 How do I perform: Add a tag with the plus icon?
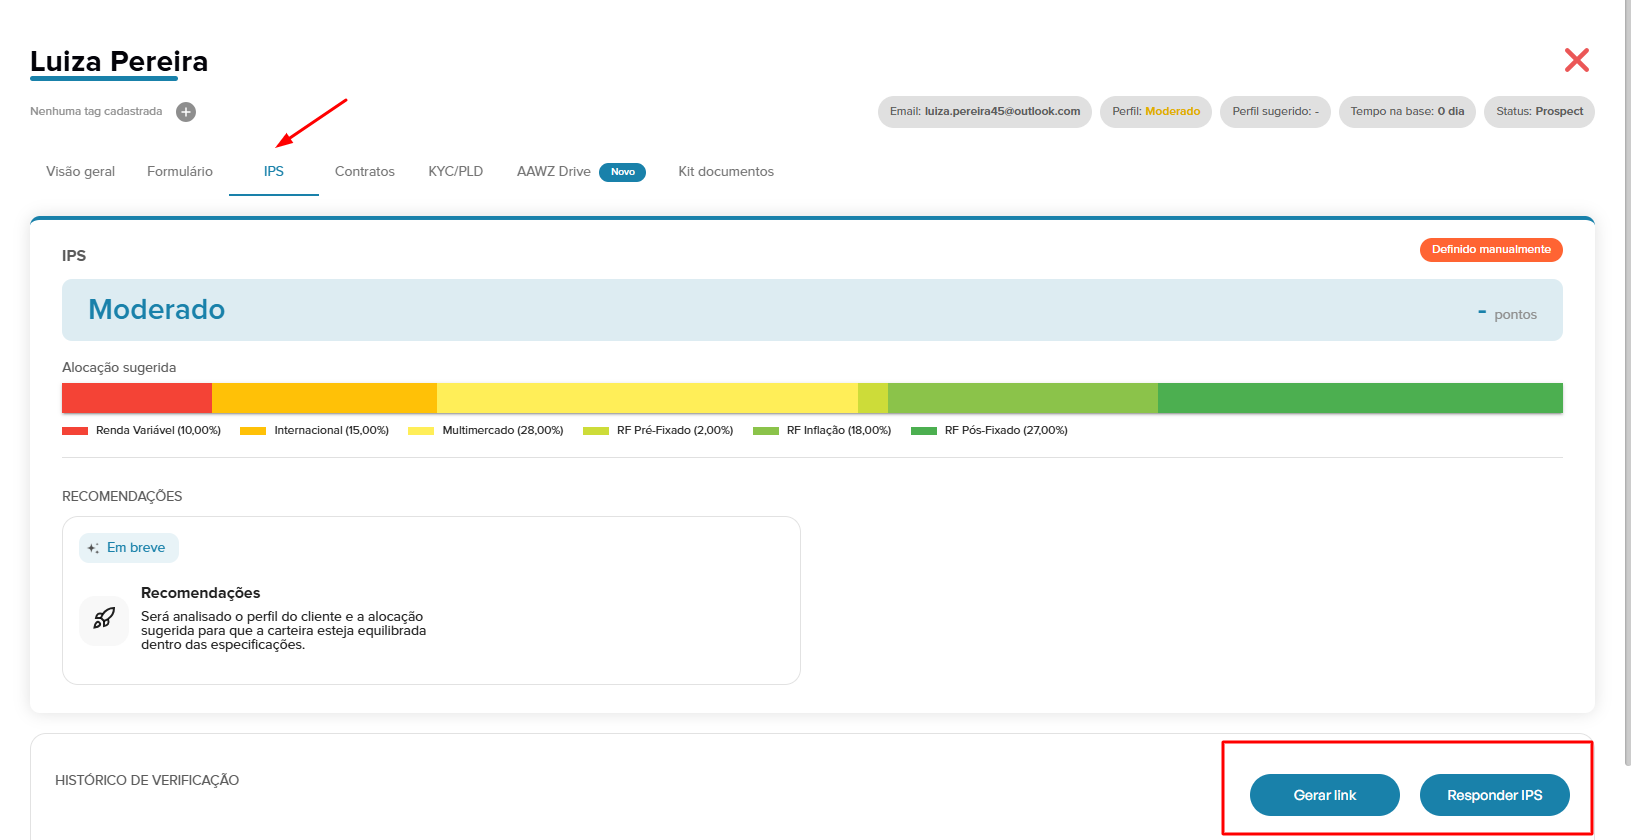pyautogui.click(x=186, y=112)
